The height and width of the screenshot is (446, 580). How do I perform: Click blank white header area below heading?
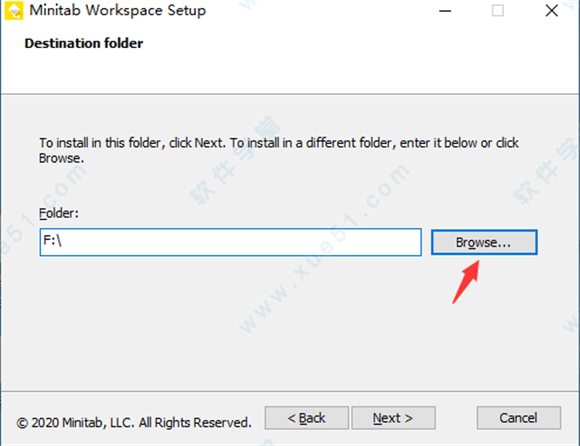[290, 73]
